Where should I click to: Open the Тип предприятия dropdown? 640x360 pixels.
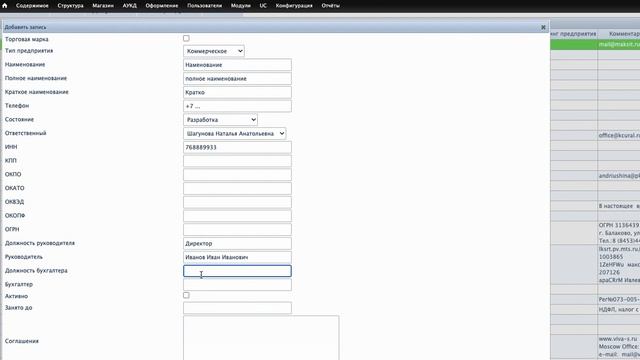[214, 51]
